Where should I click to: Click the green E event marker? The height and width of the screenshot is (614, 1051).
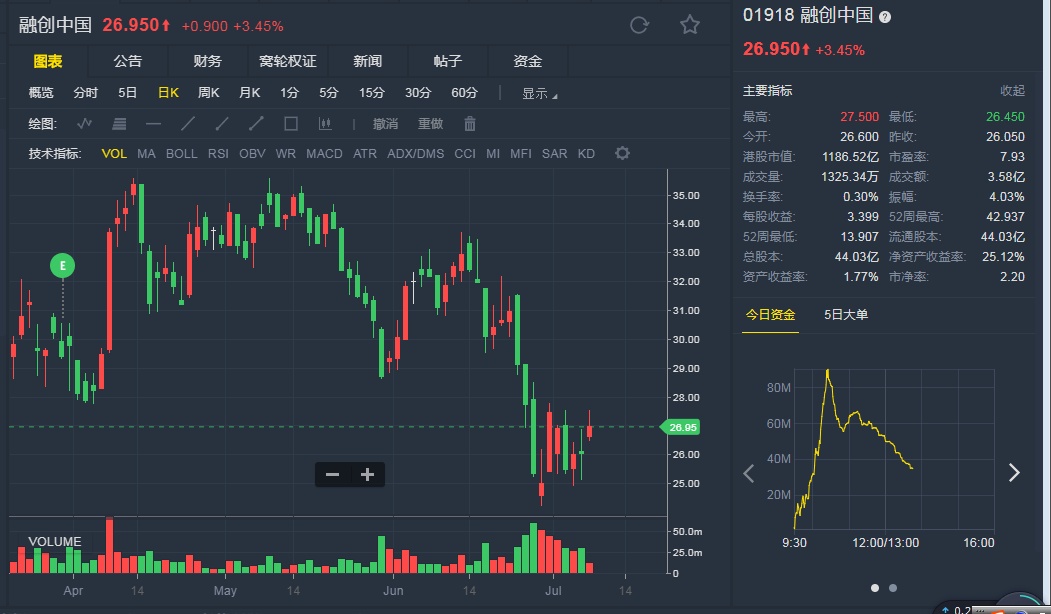63,266
